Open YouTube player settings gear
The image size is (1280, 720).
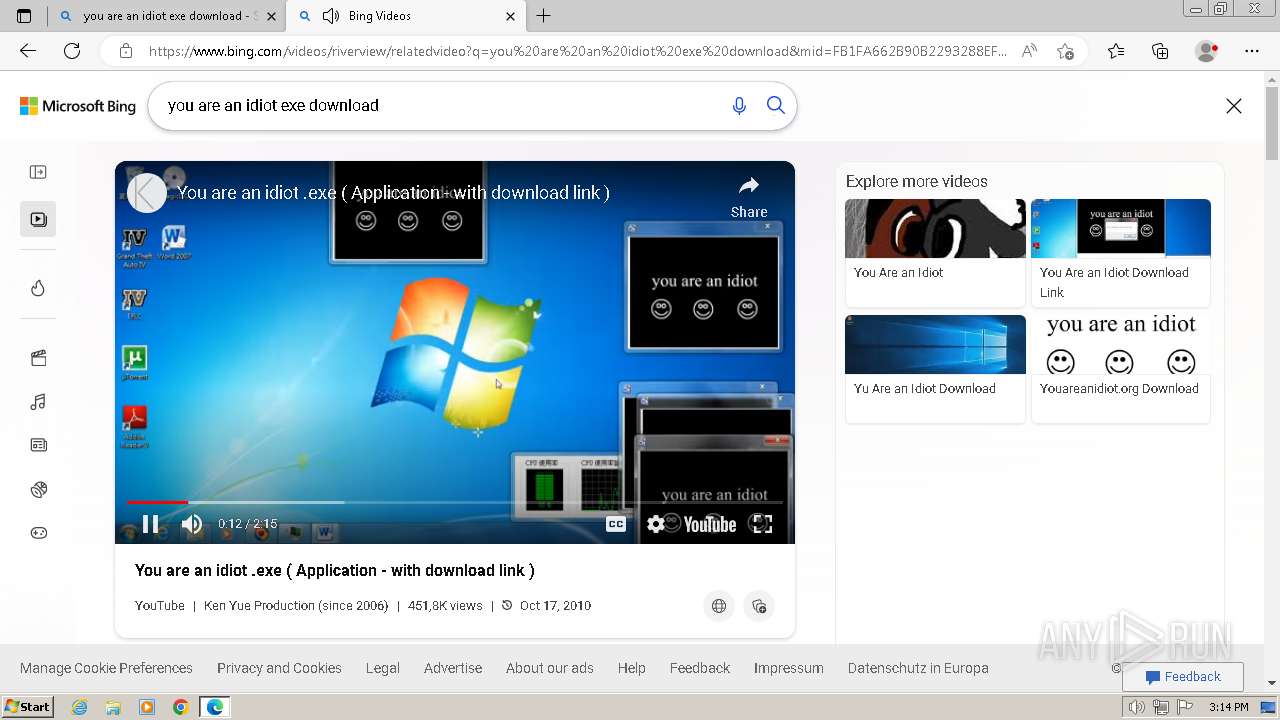pyautogui.click(x=656, y=524)
